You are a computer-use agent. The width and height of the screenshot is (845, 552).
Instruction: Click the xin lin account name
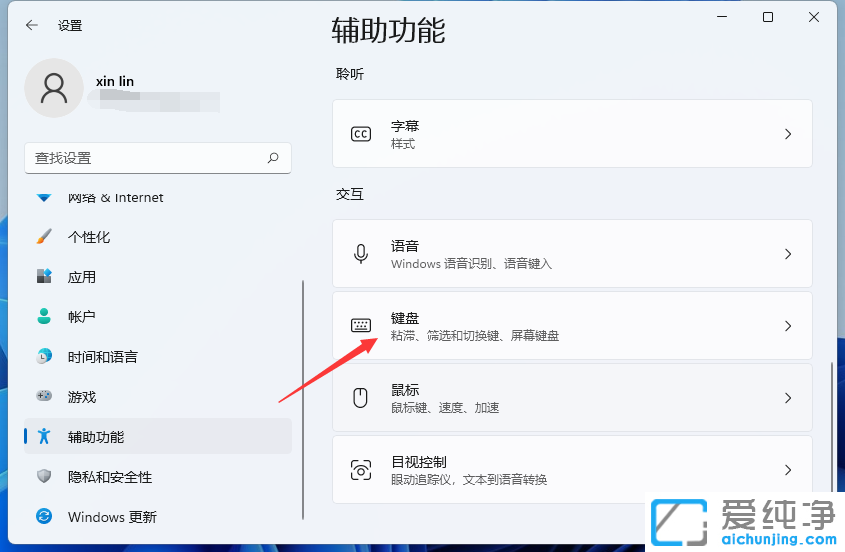point(115,81)
